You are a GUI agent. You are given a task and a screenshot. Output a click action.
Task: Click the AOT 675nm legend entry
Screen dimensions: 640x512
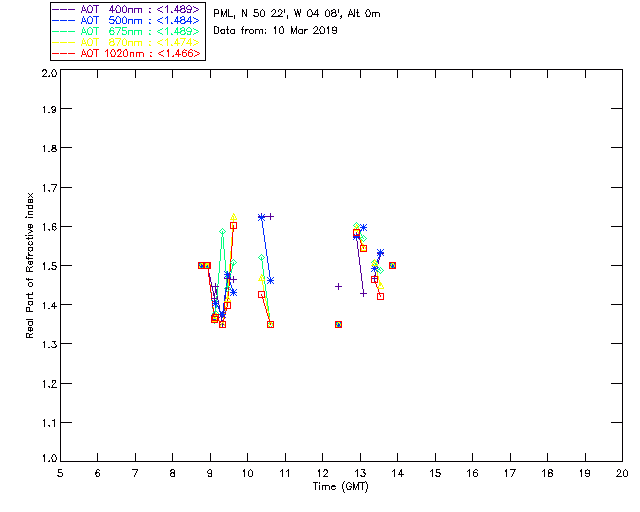126,31
